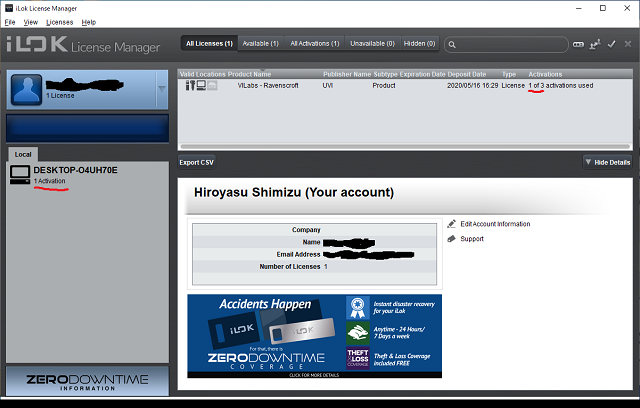Click the "1 of 3 activations used" cell

[560, 85]
